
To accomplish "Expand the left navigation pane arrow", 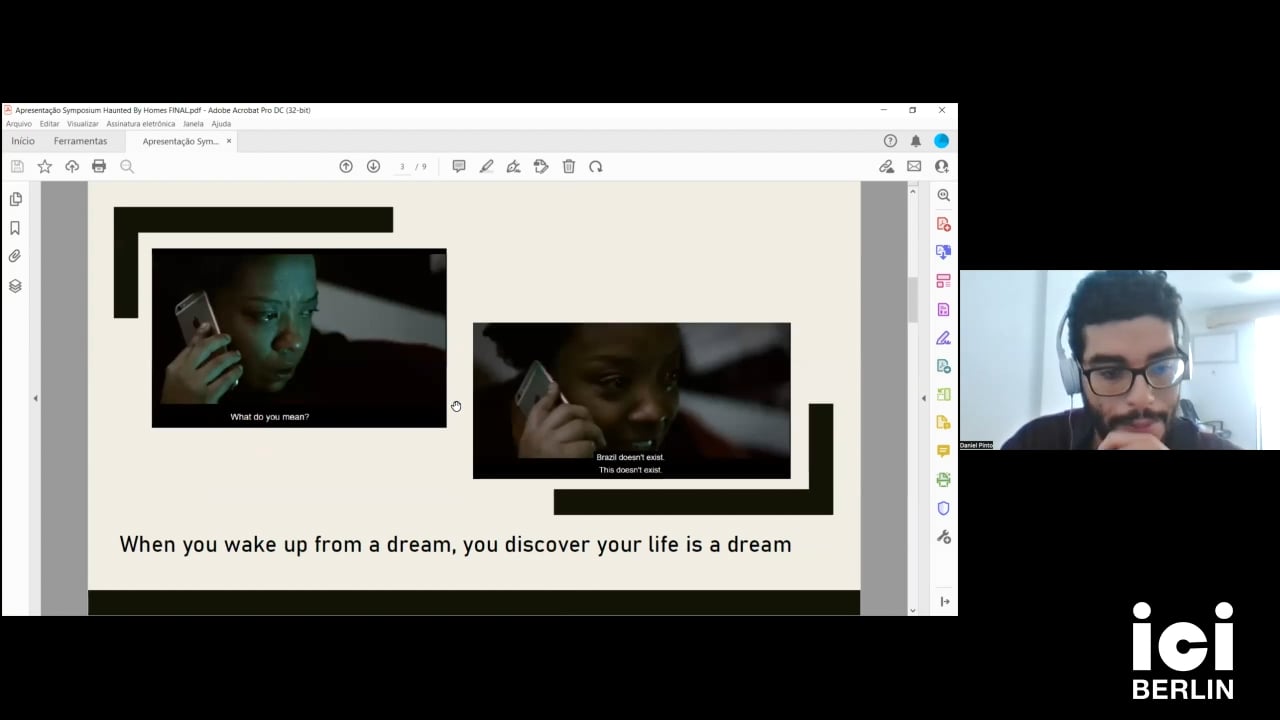I will (x=35, y=398).
